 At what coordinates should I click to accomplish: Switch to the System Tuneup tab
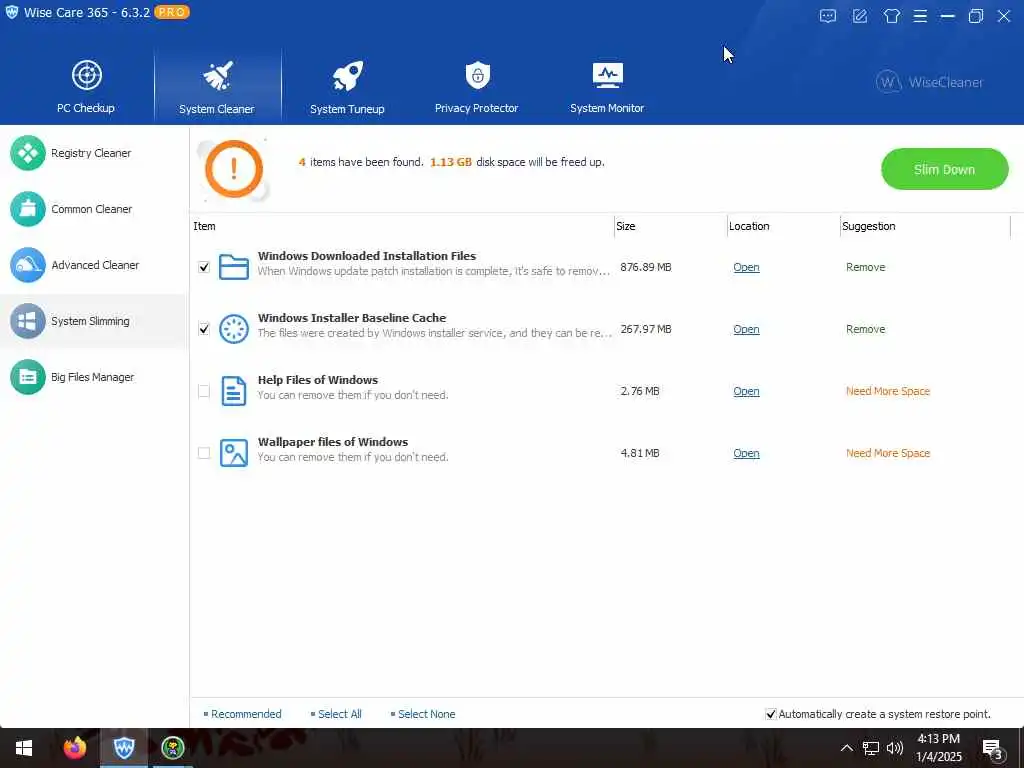pyautogui.click(x=347, y=87)
